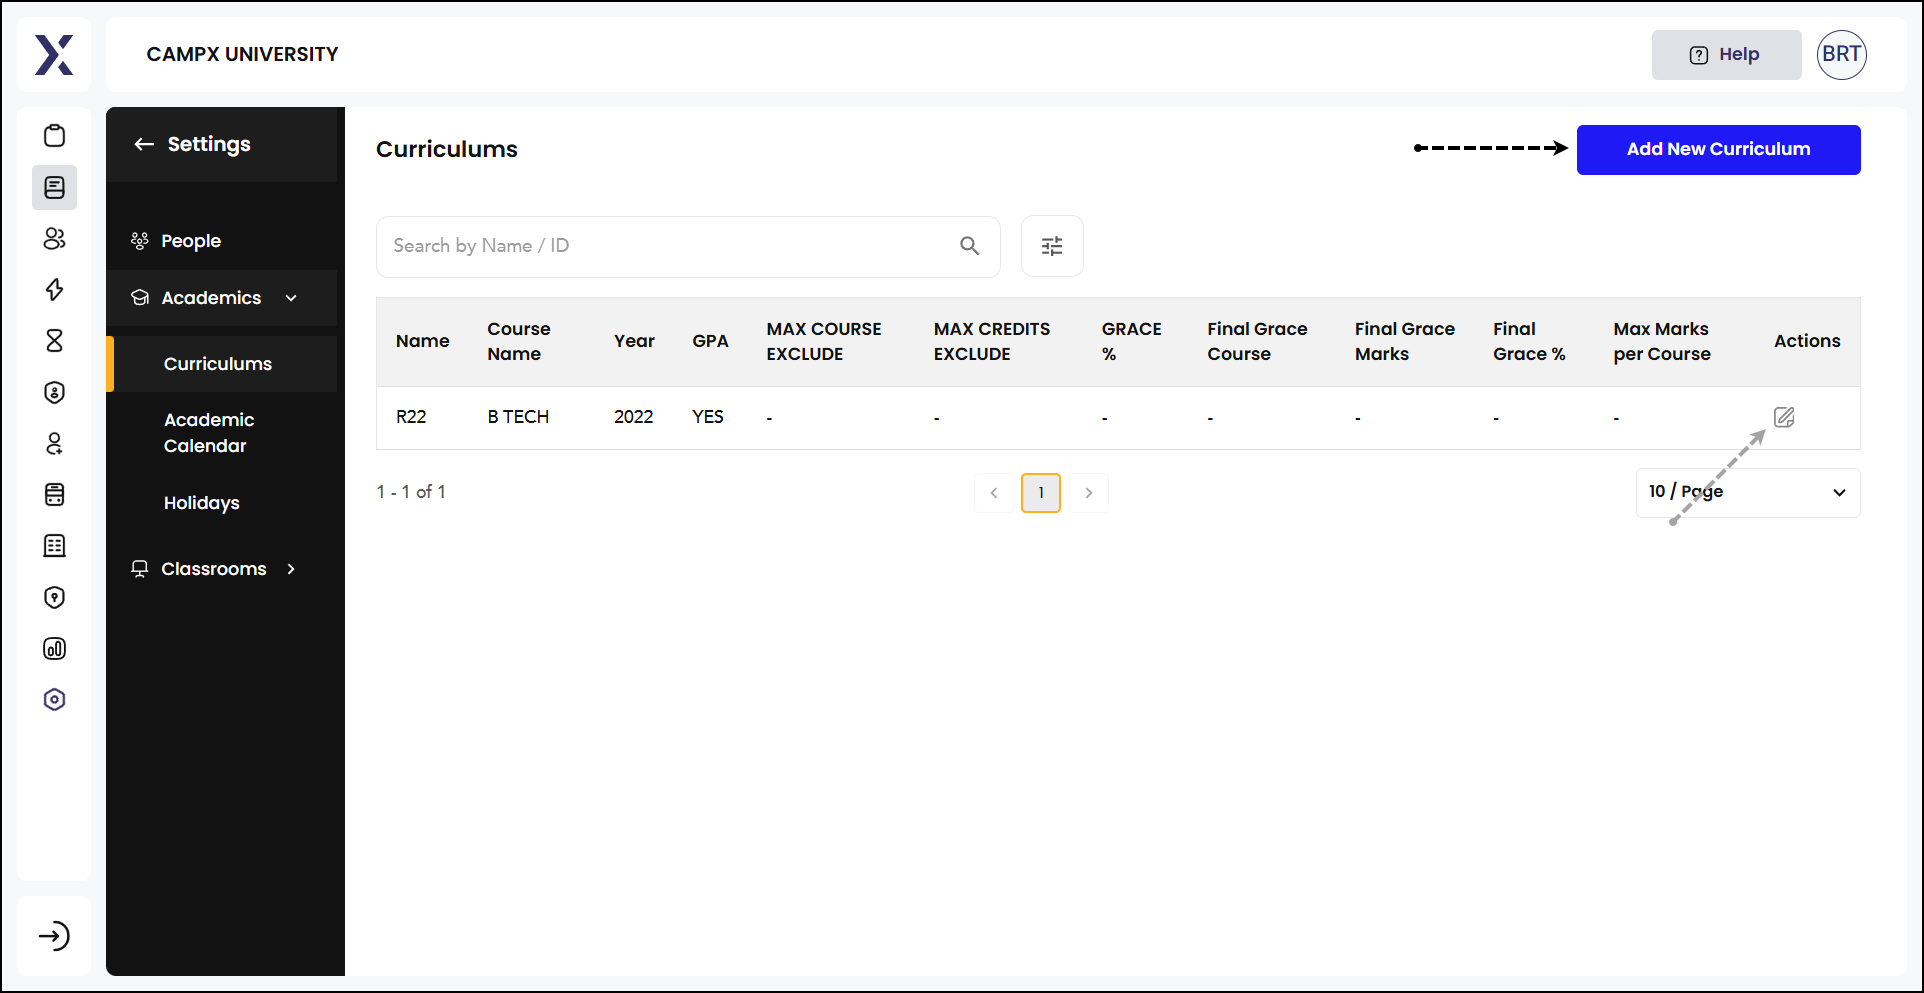Screen dimensions: 1924x993
Task: Open the hexagon settings icon in left rail
Action: click(55, 699)
